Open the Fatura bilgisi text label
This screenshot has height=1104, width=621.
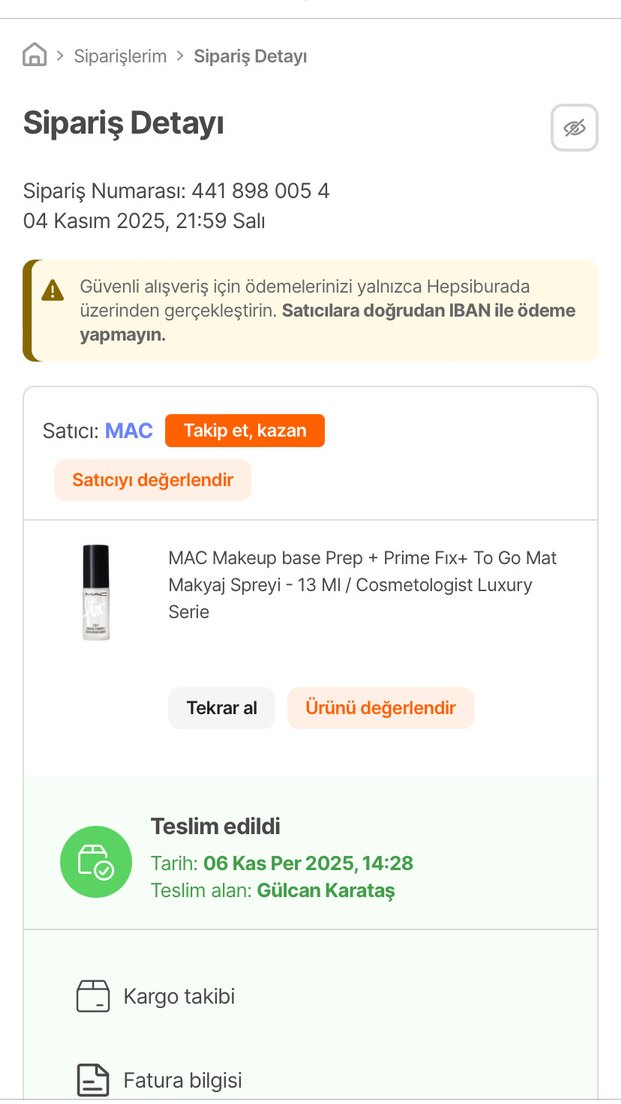point(182,1080)
